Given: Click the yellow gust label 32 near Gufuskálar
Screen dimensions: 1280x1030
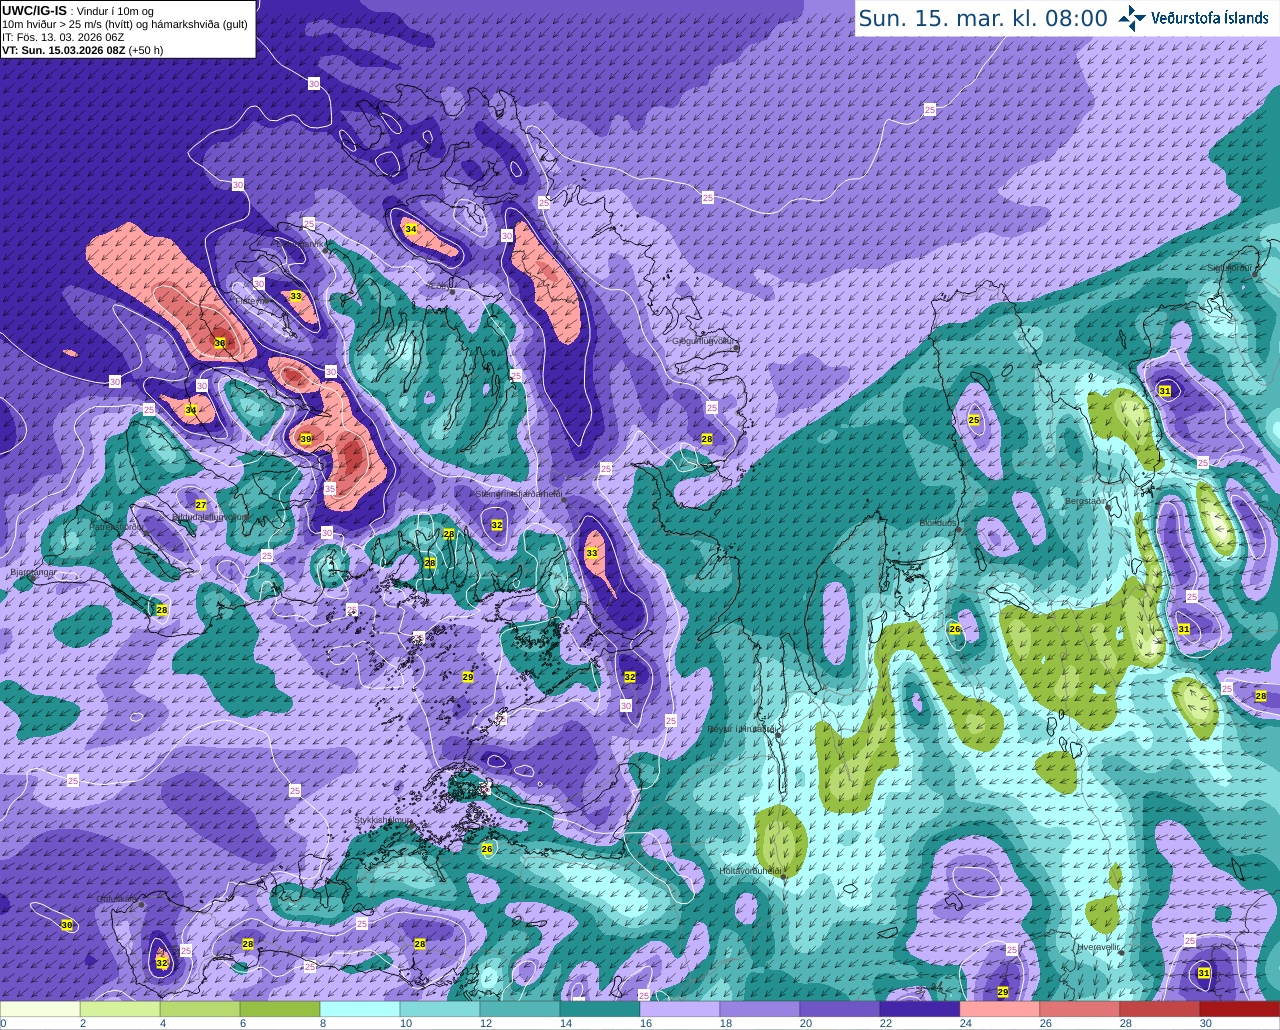Looking at the screenshot, I should pyautogui.click(x=162, y=963).
